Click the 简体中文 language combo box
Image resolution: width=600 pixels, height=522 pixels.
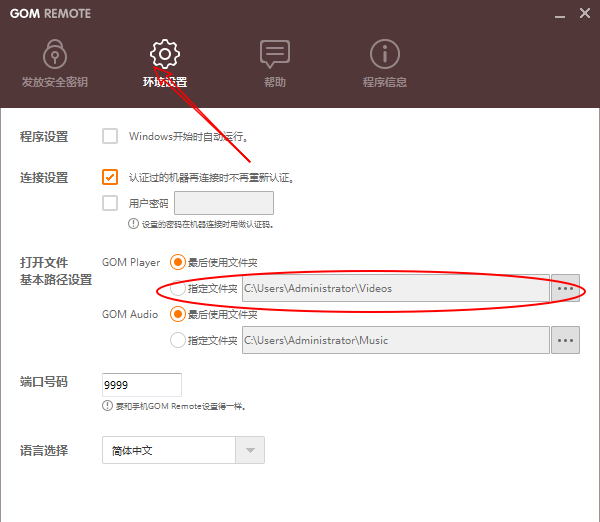(x=183, y=450)
